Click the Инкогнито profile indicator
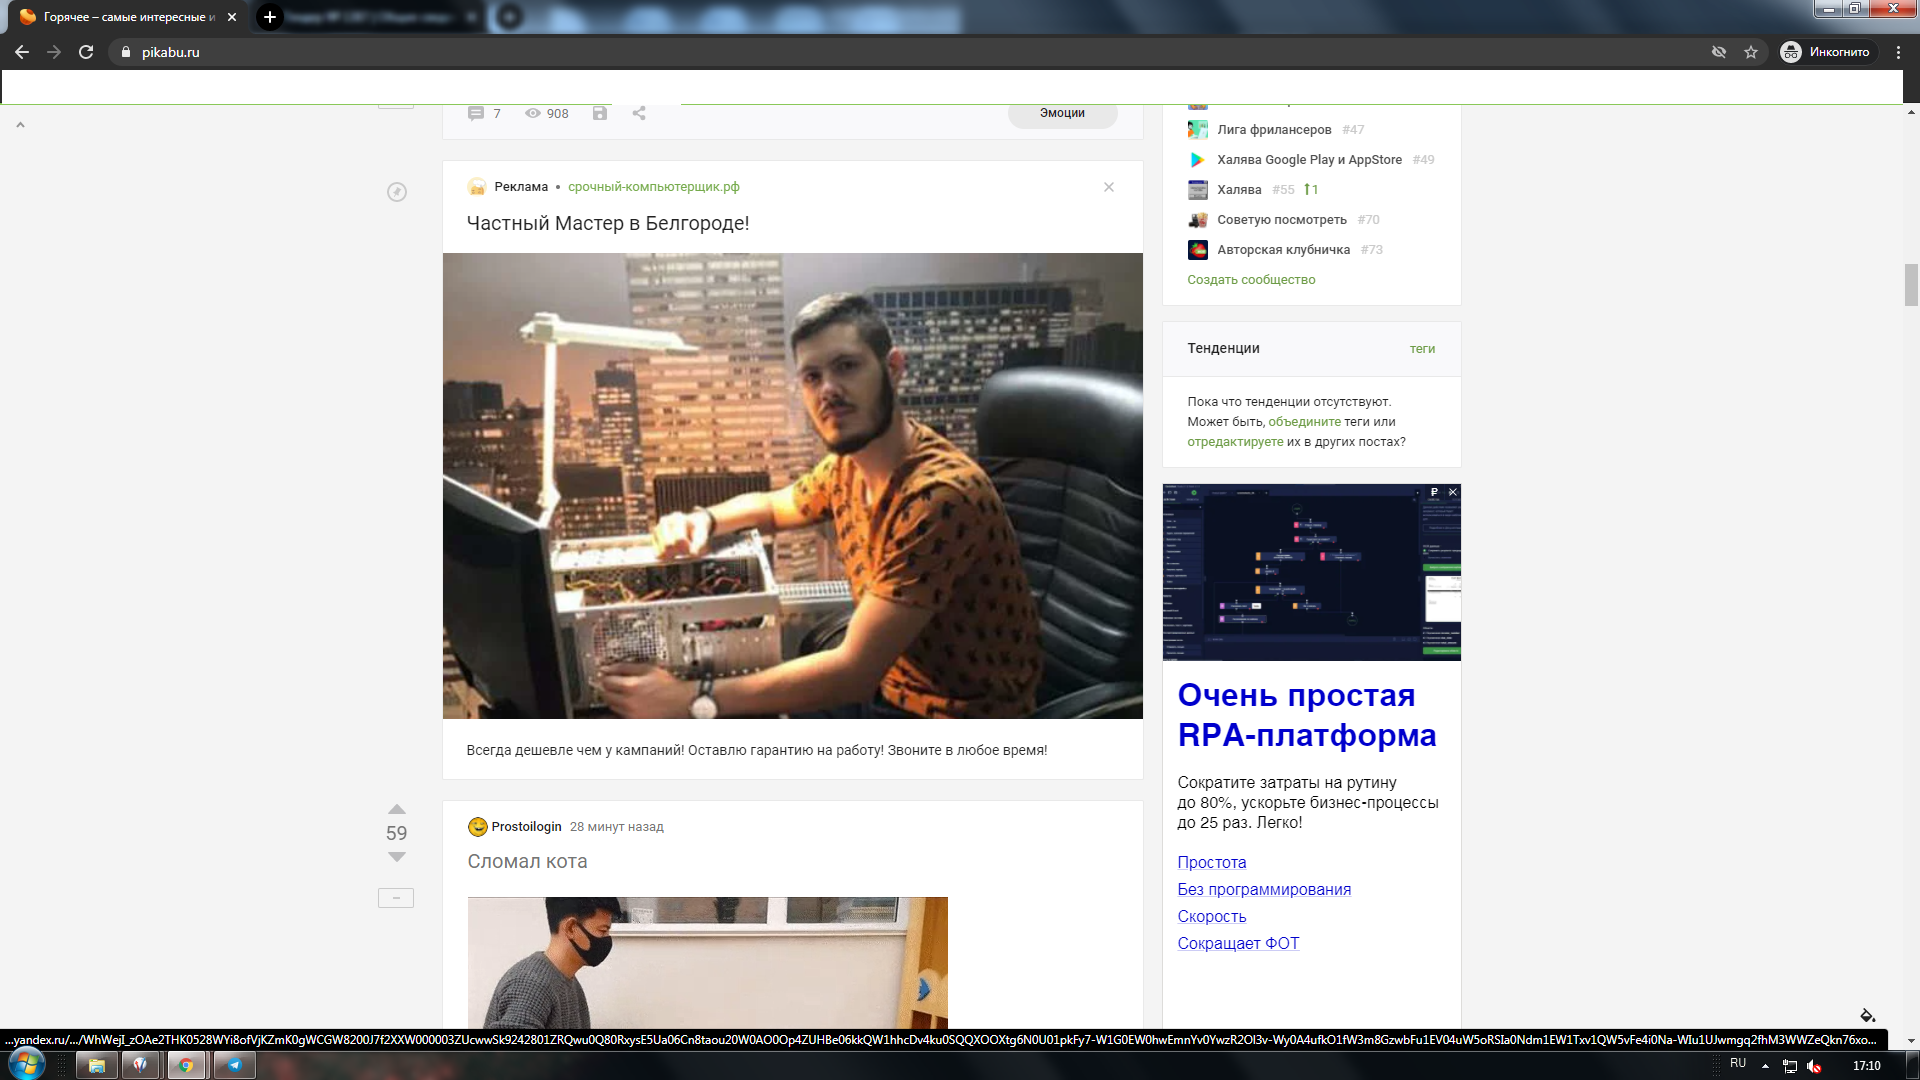 coord(1826,52)
